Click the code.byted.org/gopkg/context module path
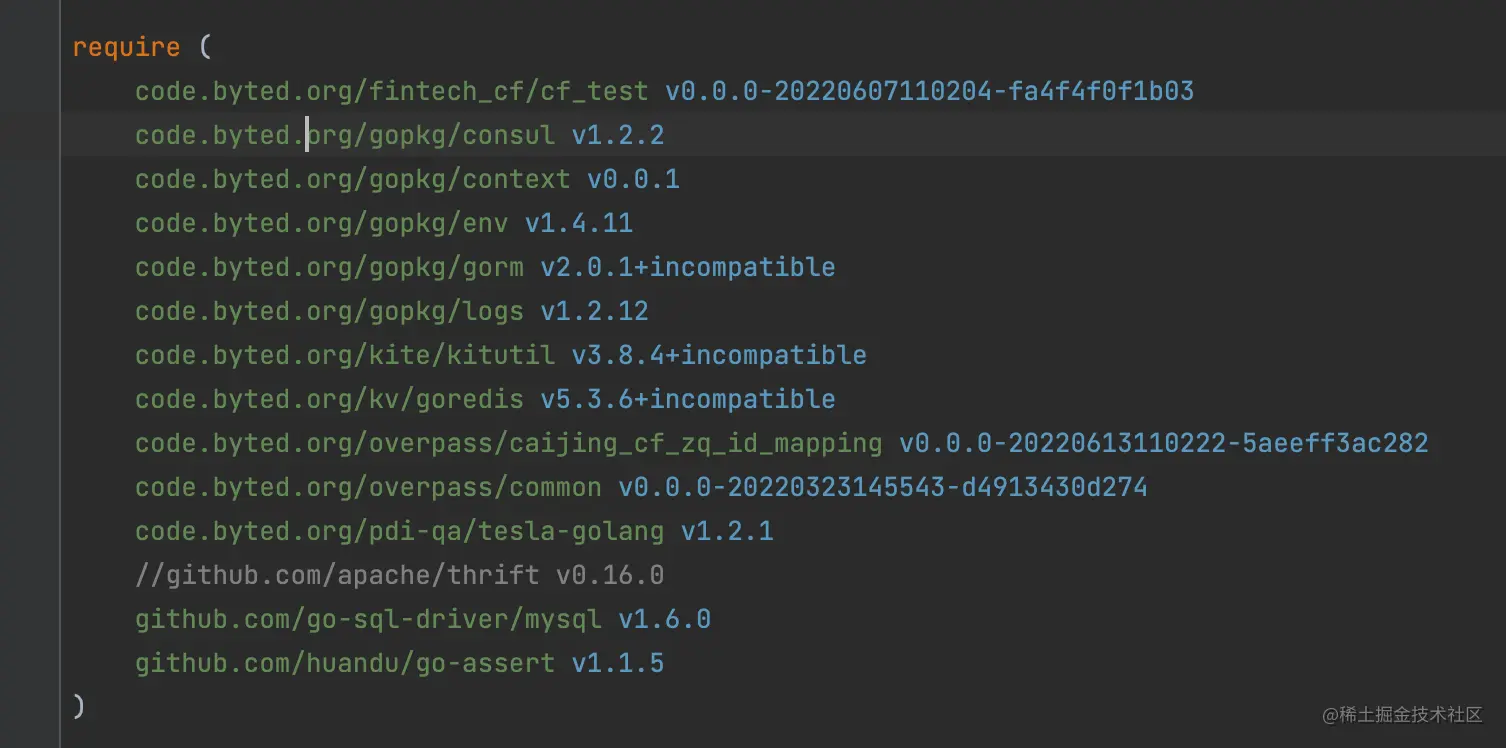Viewport: 1506px width, 748px height. [352, 179]
